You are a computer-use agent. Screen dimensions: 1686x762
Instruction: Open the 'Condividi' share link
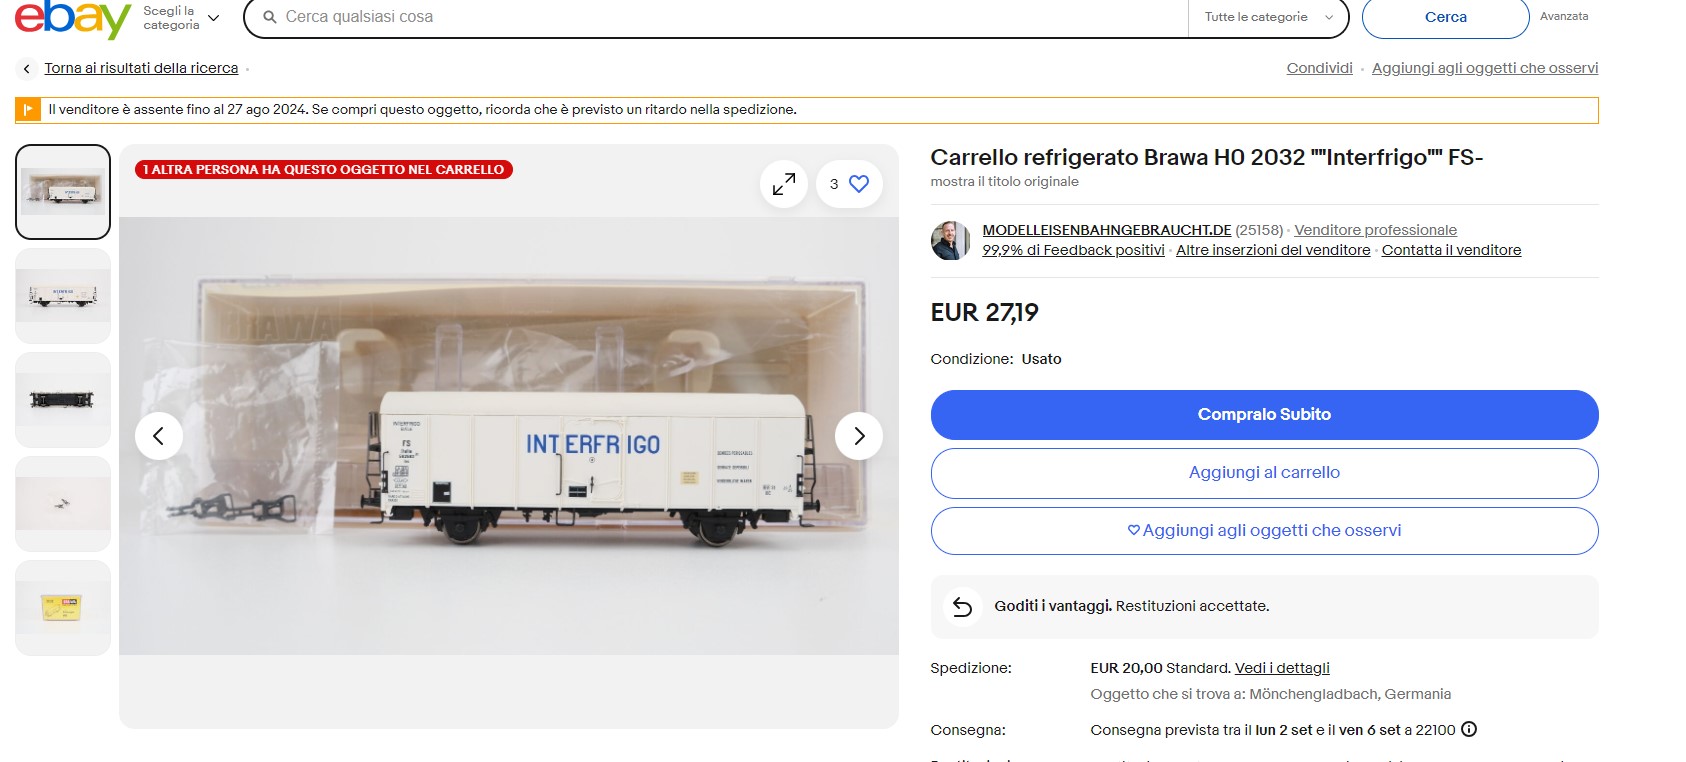click(x=1319, y=68)
